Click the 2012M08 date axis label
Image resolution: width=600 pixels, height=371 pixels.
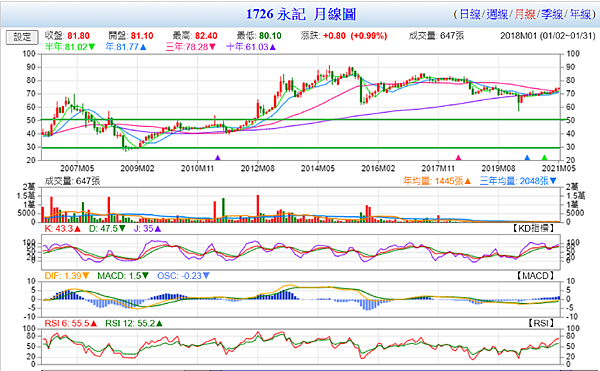tap(258, 168)
